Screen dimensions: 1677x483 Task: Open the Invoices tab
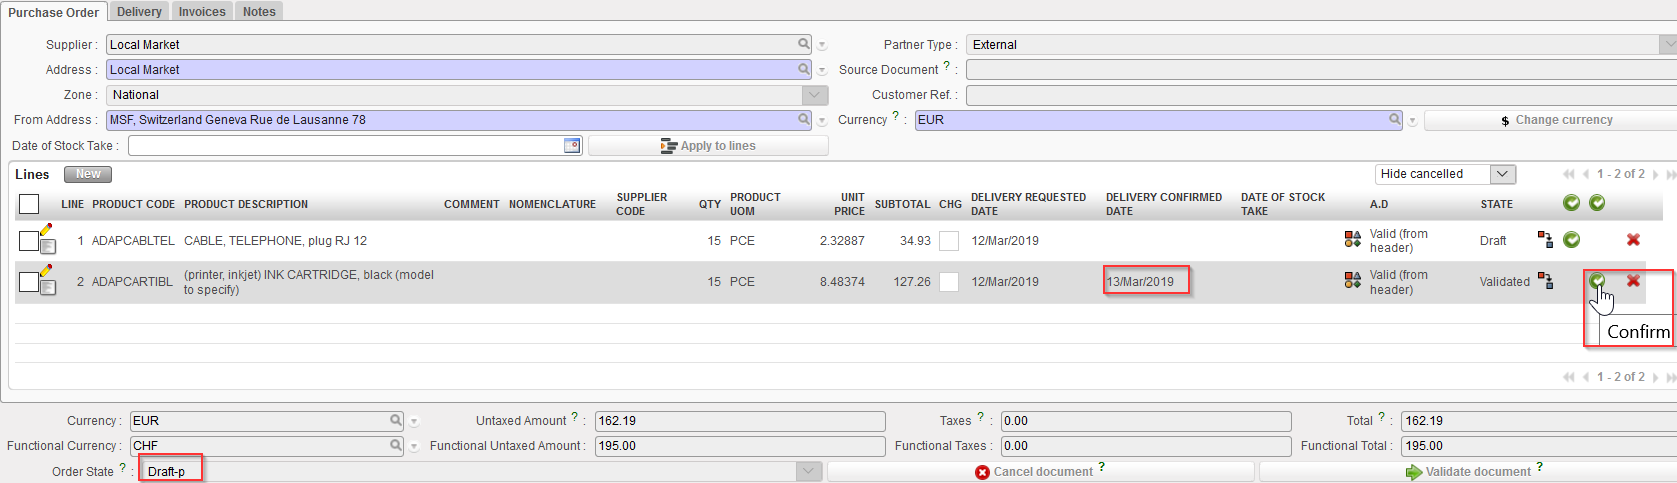click(x=202, y=12)
